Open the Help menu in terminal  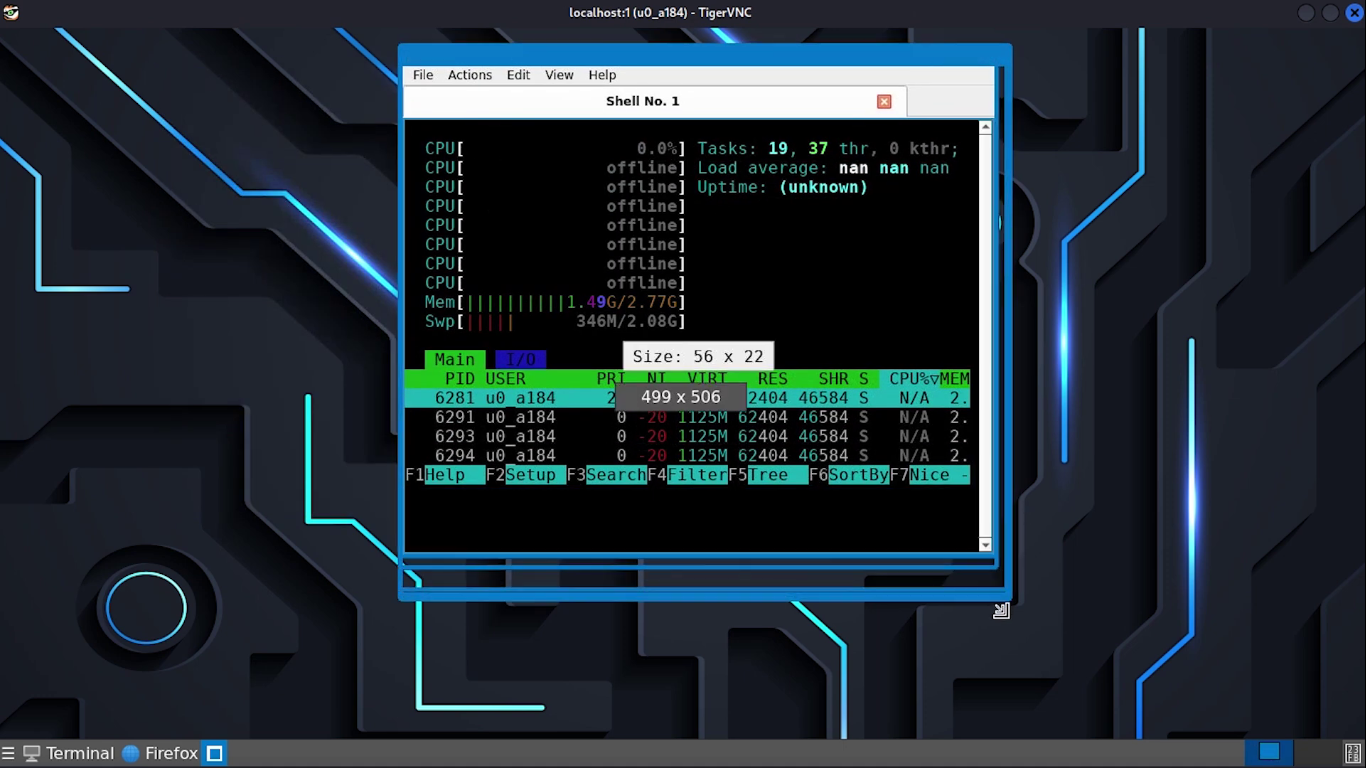(602, 75)
